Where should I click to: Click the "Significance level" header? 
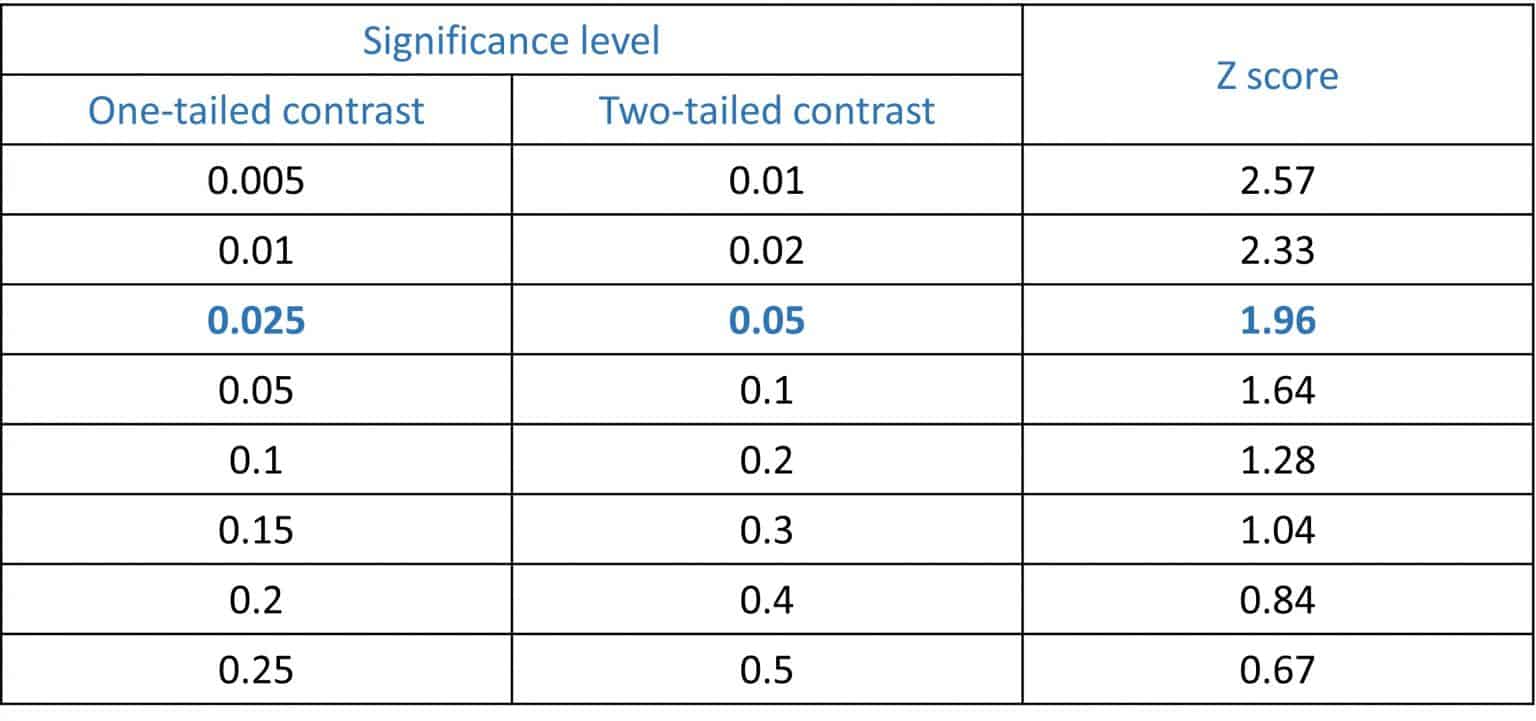pos(511,41)
